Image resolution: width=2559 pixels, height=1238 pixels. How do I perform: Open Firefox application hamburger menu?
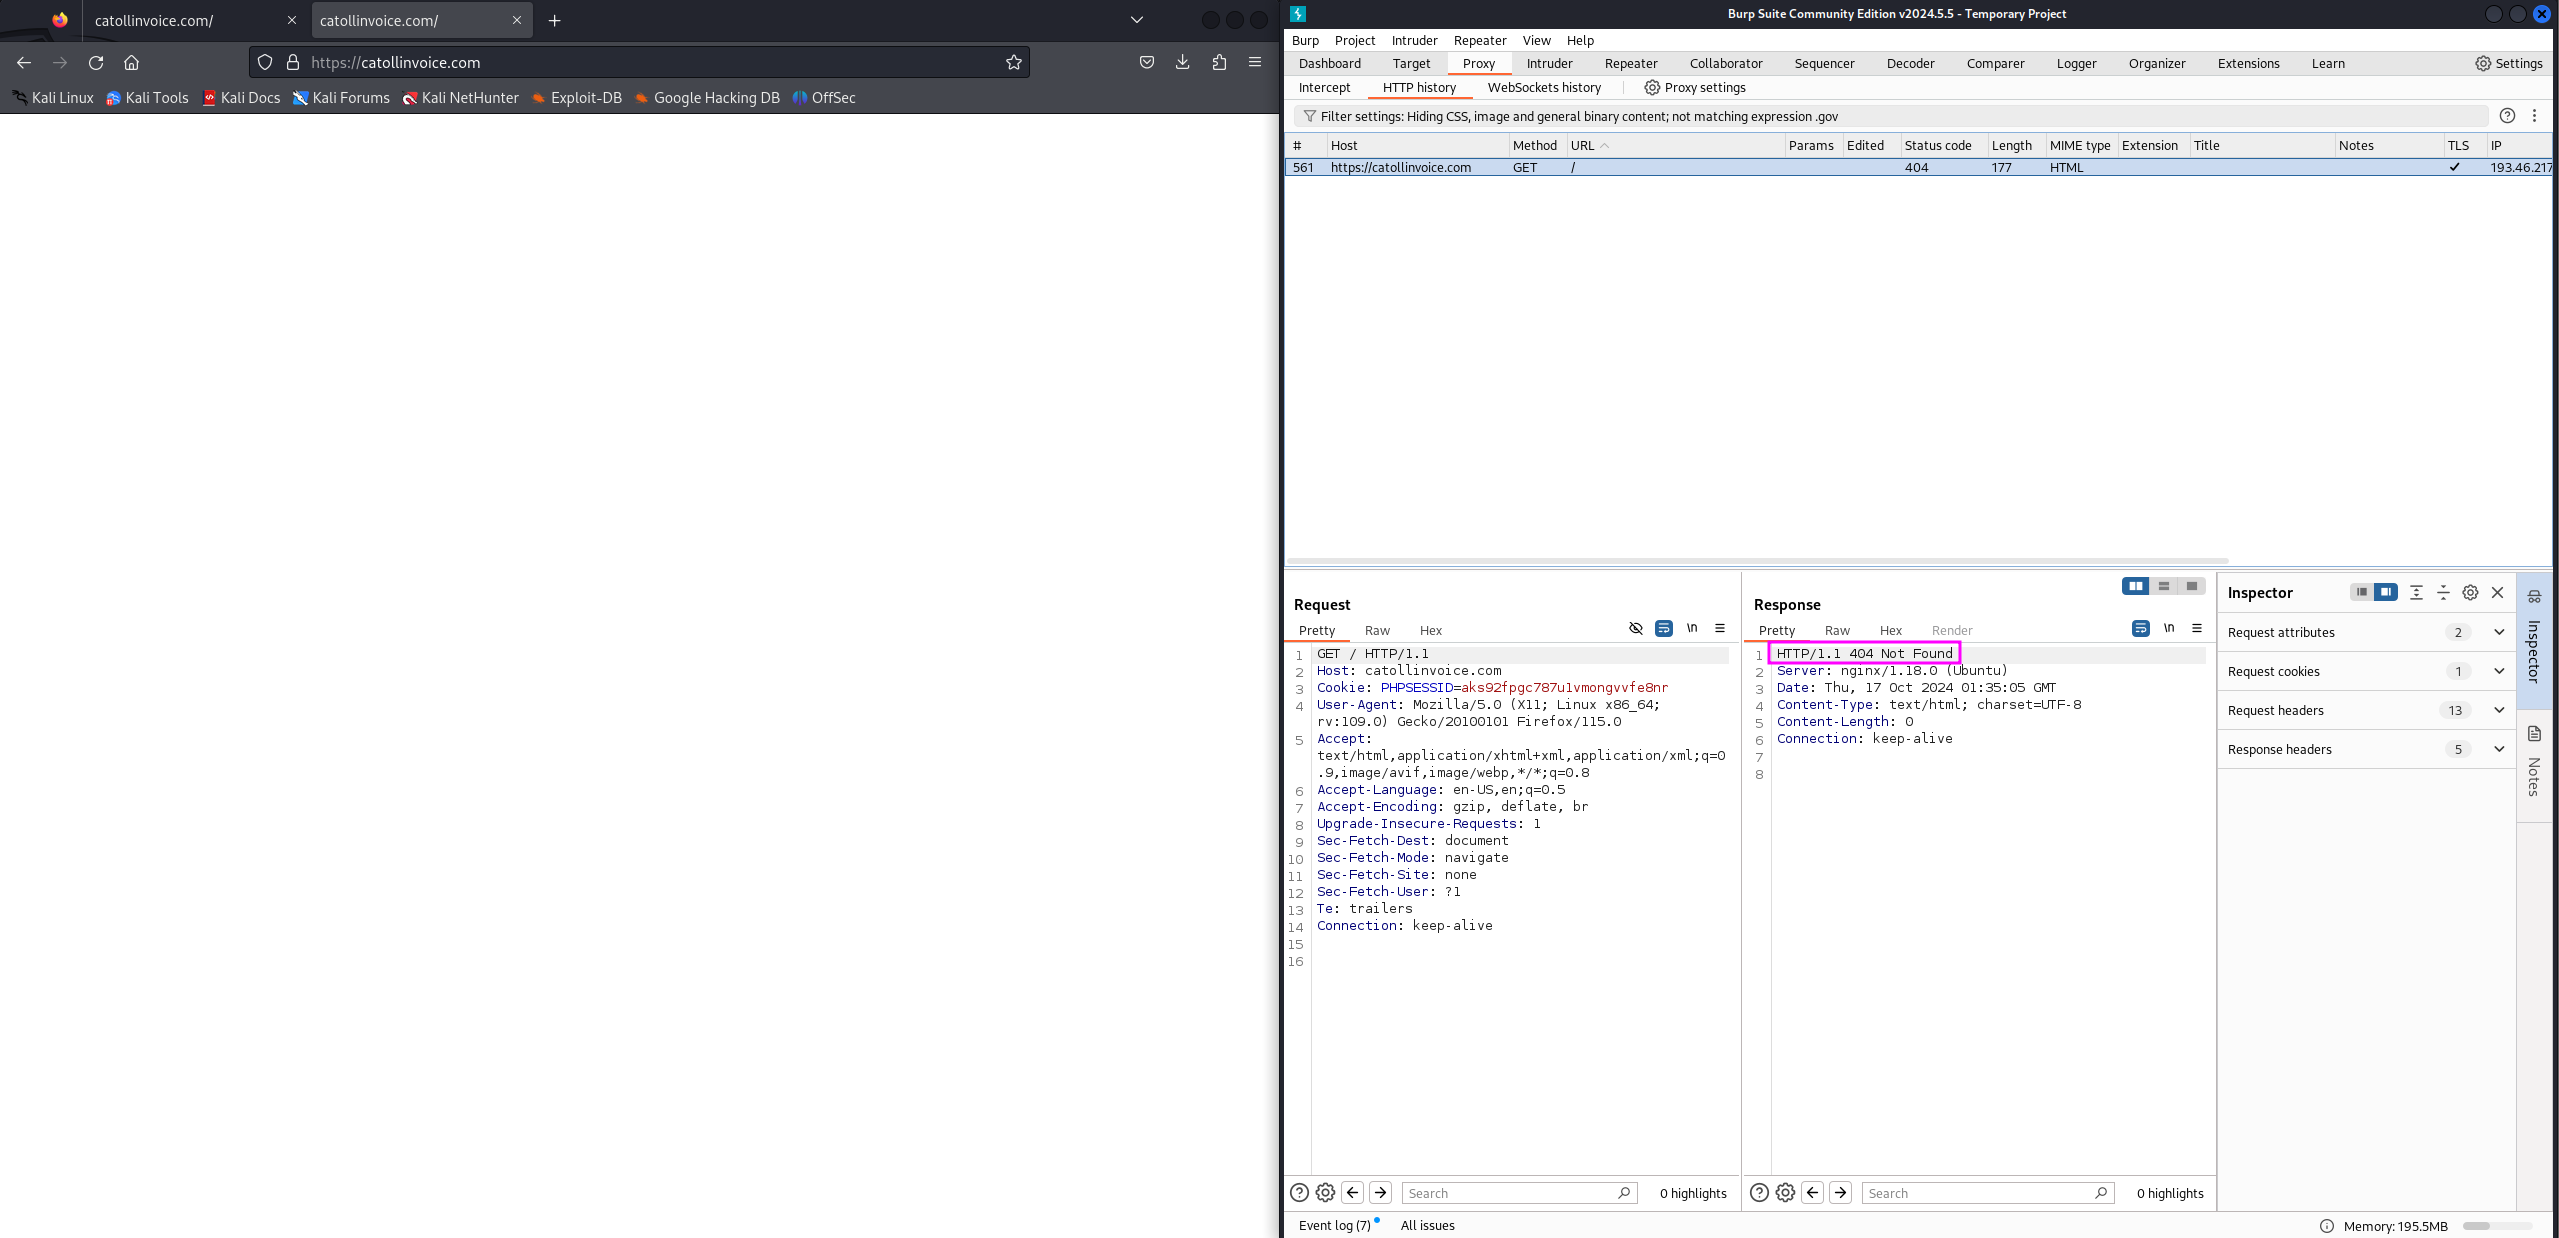[1254, 62]
